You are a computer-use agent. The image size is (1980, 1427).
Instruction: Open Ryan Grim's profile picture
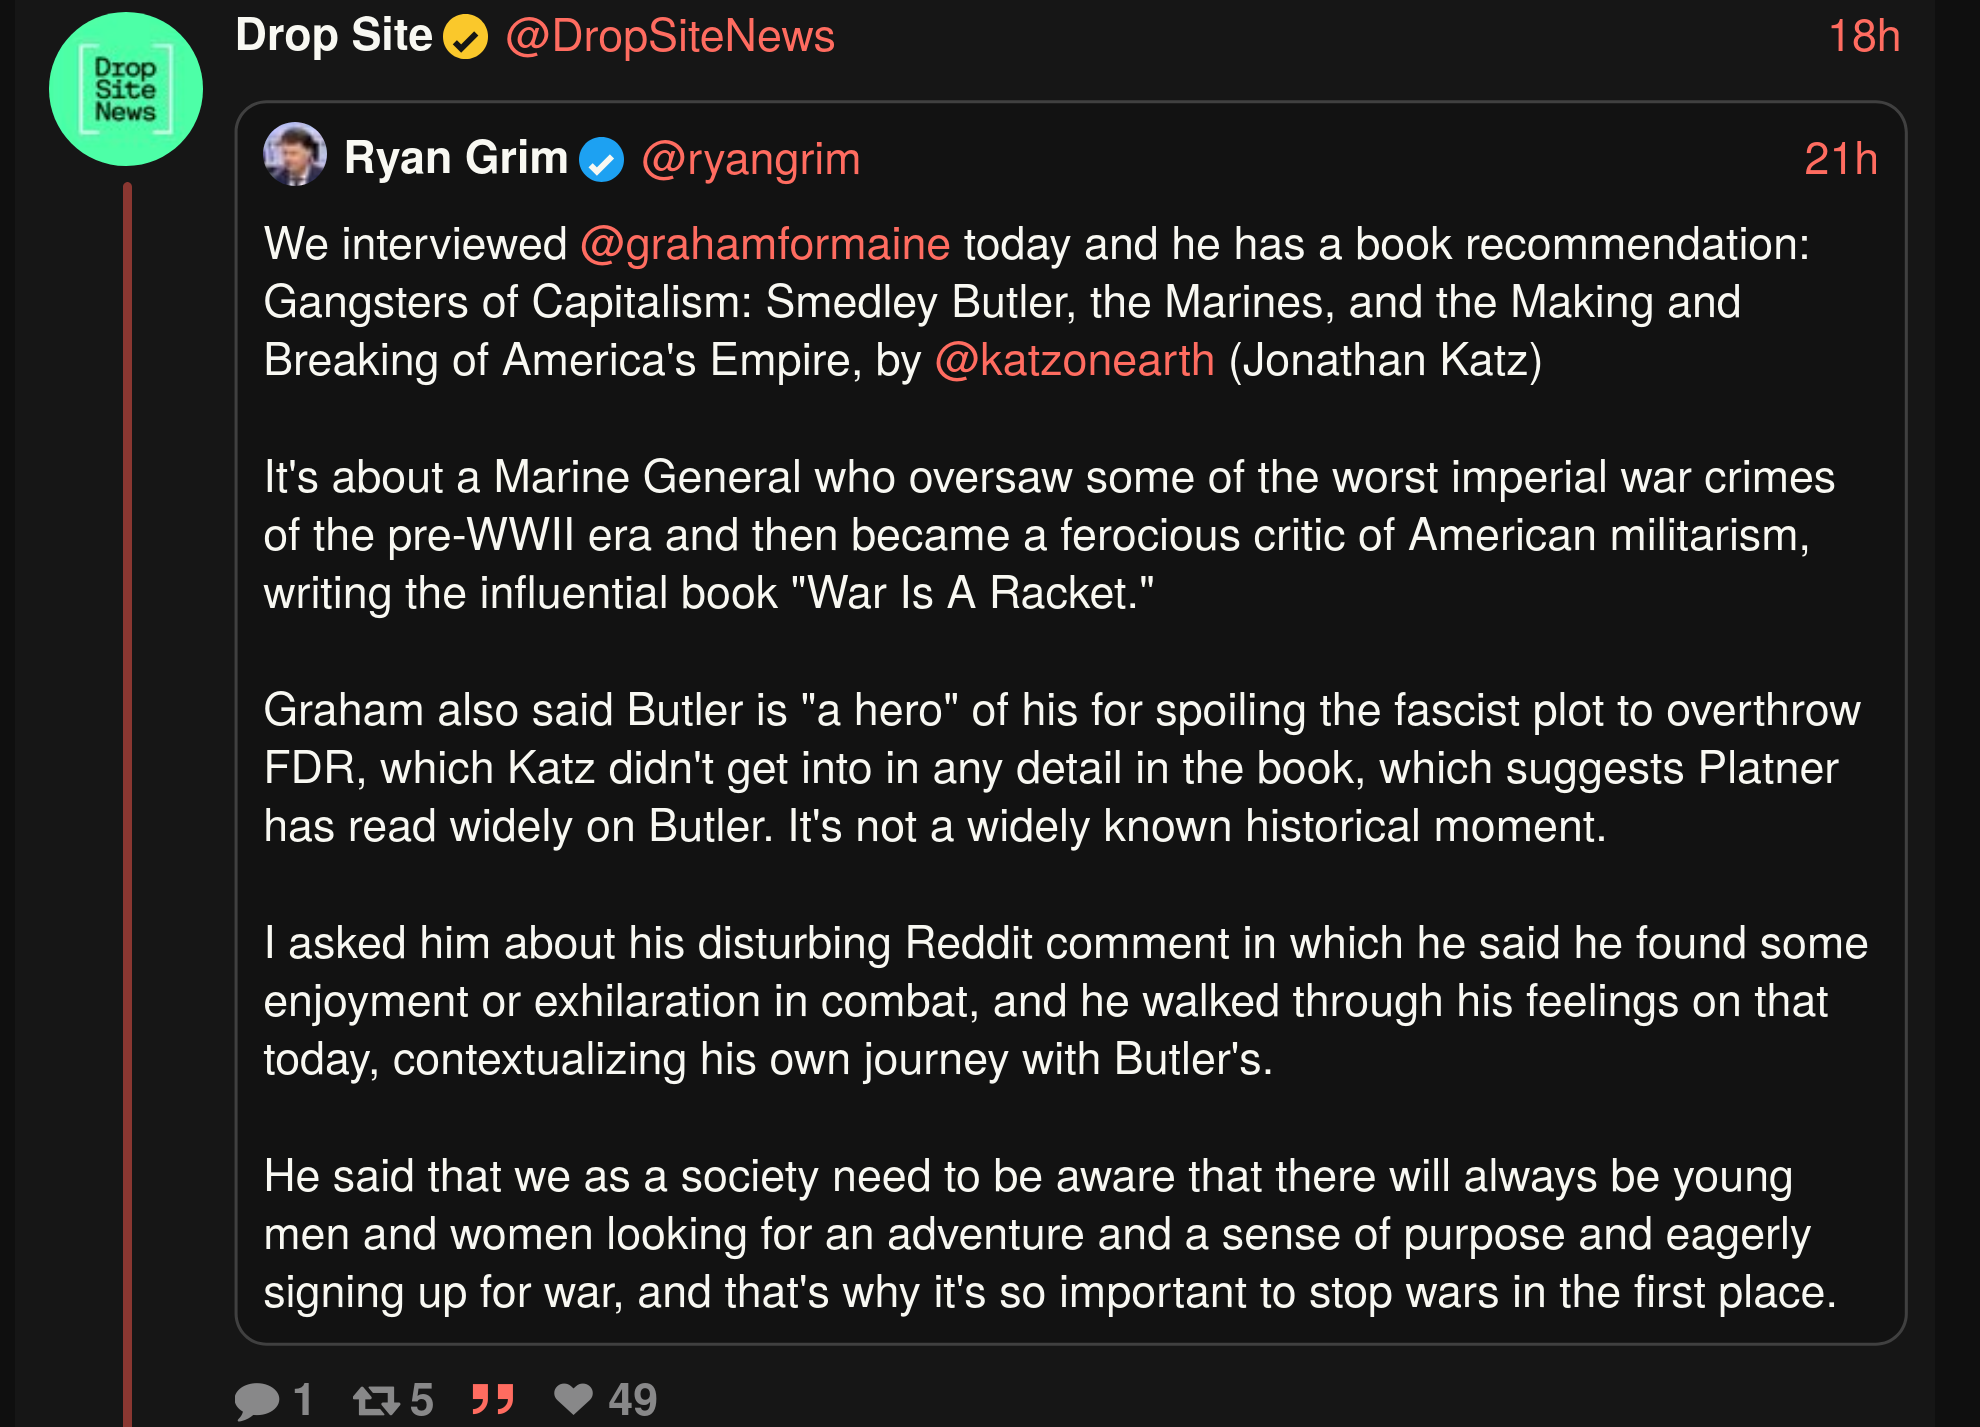(294, 155)
